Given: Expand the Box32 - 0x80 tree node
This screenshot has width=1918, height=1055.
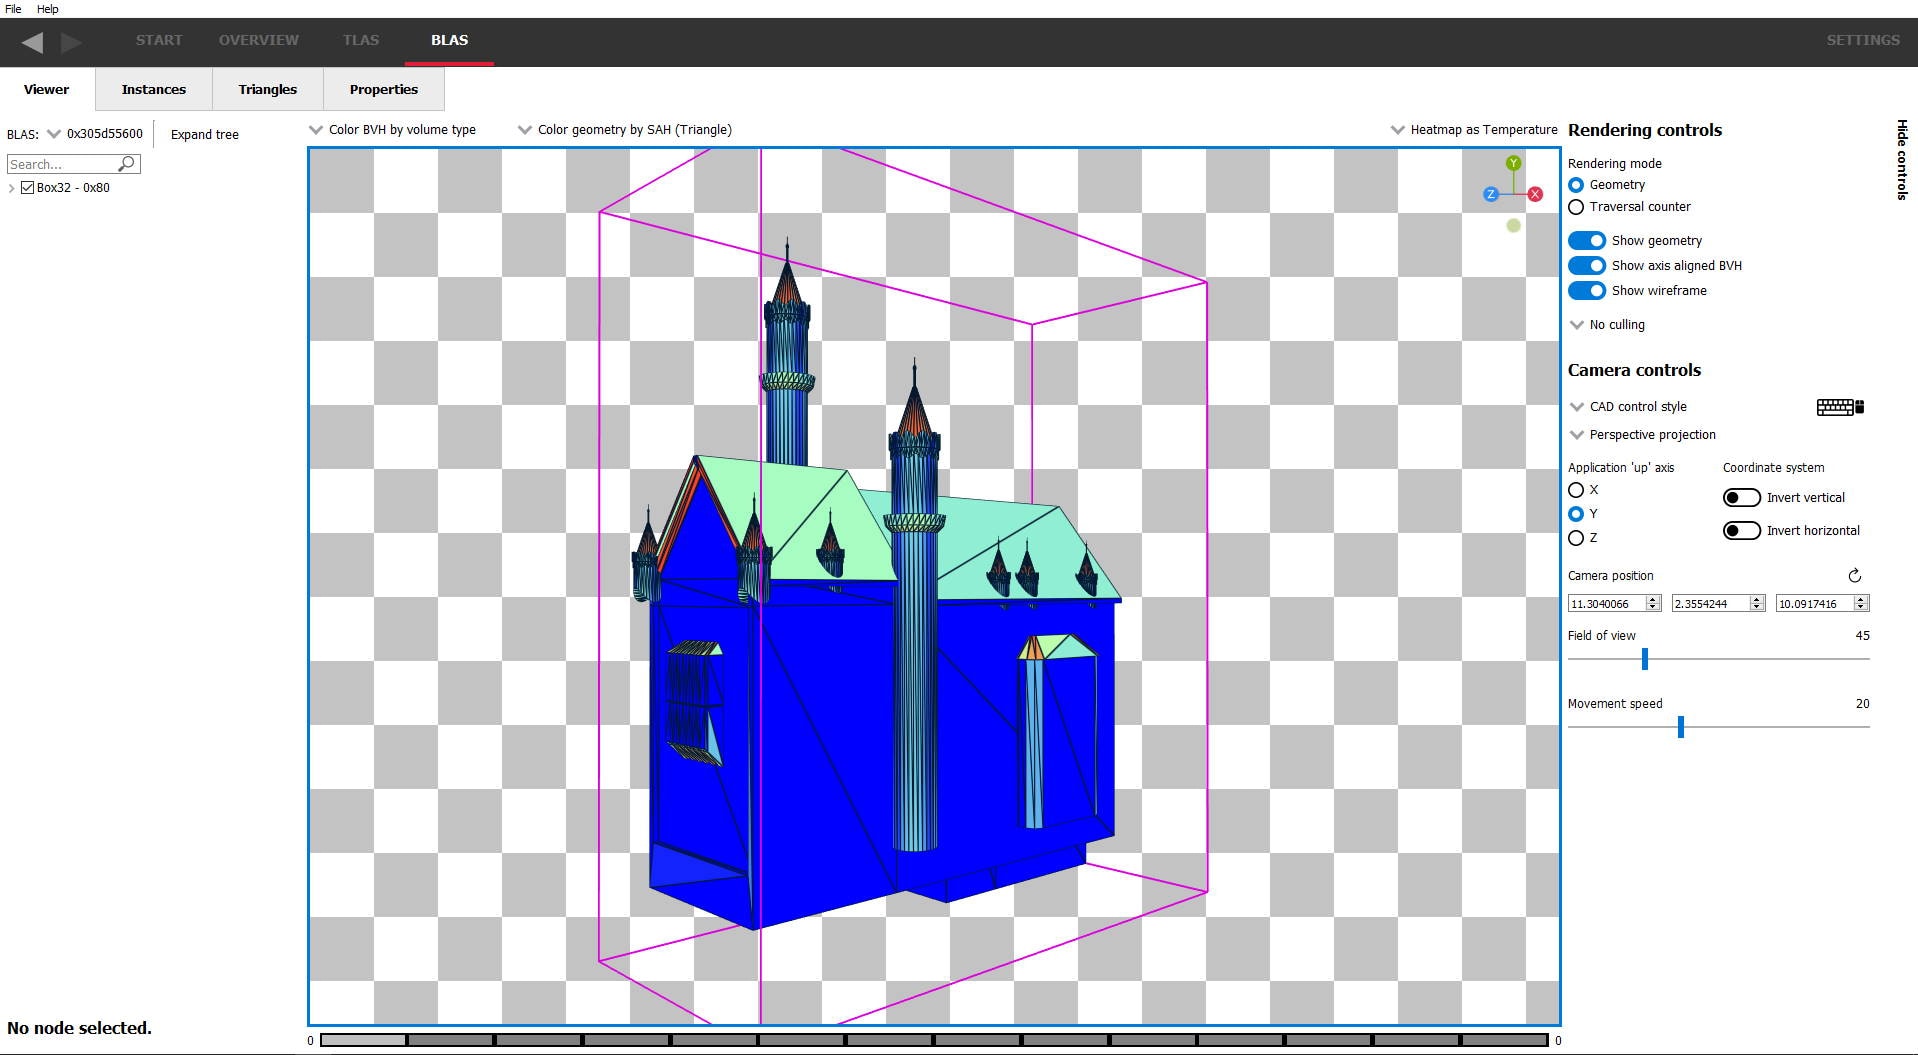Looking at the screenshot, I should pyautogui.click(x=11, y=188).
